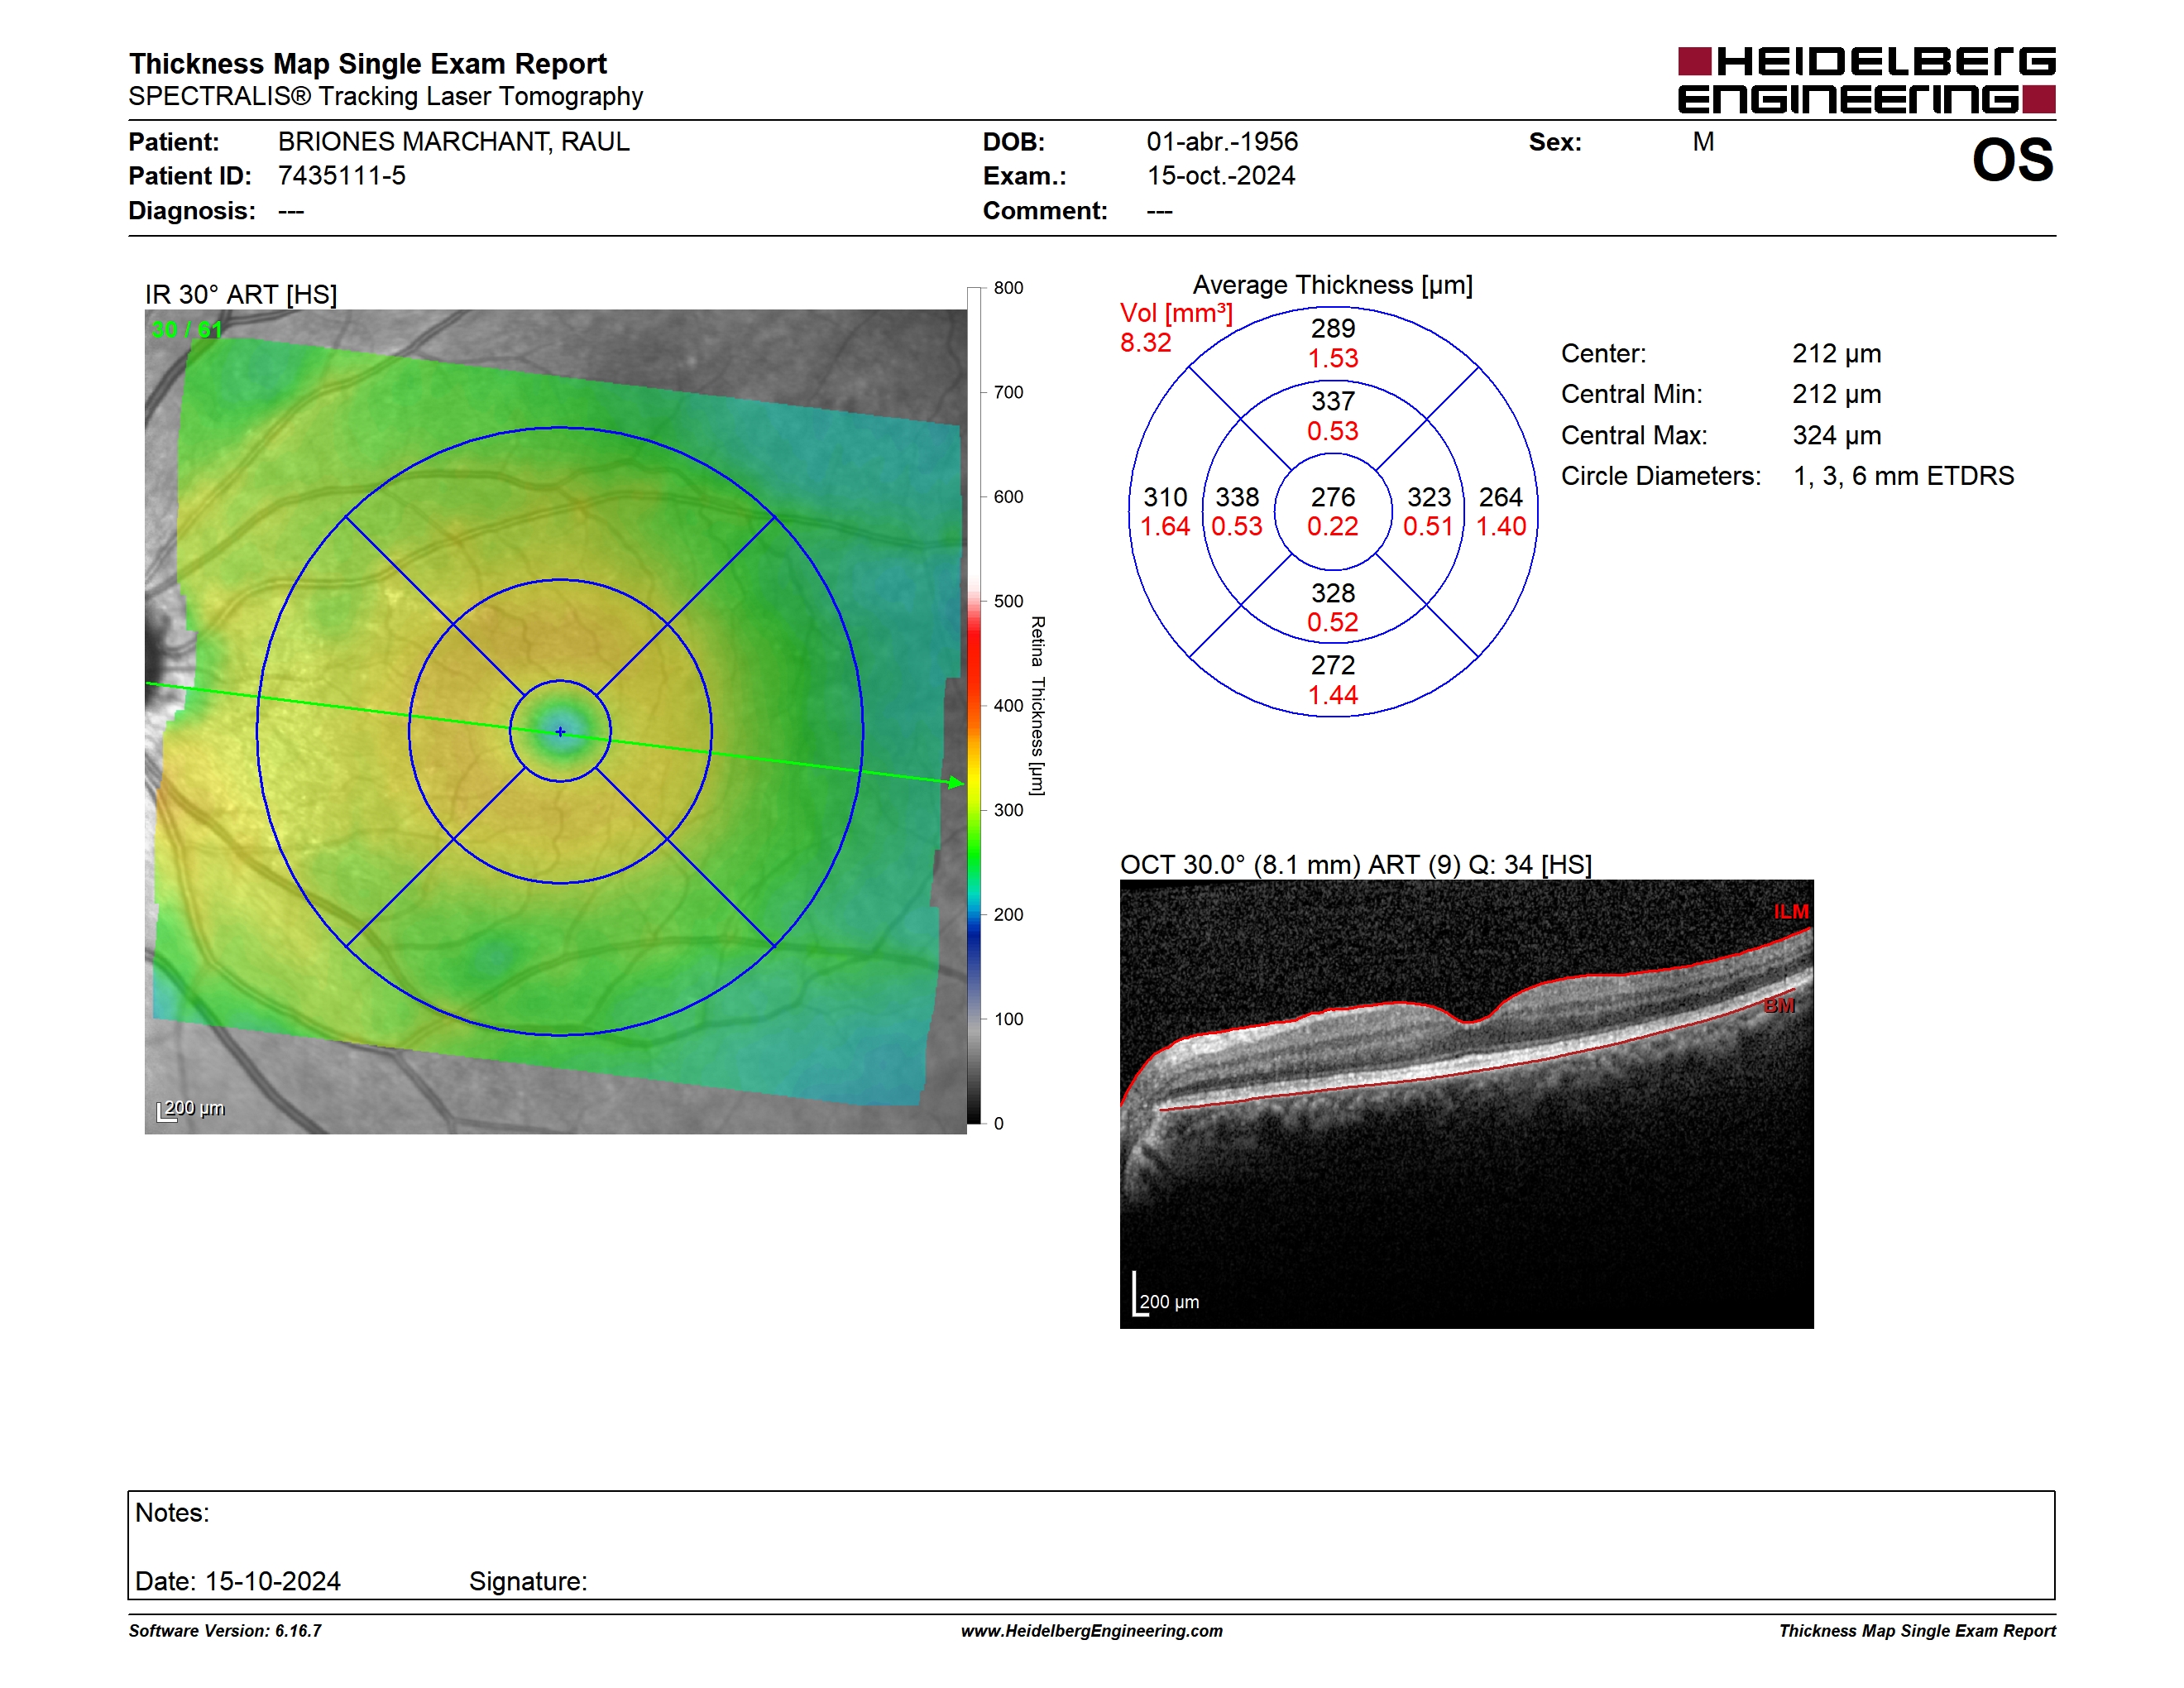Click central subfield volume 0.22
Image resolution: width=2184 pixels, height=1688 pixels.
pyautogui.click(x=1333, y=526)
